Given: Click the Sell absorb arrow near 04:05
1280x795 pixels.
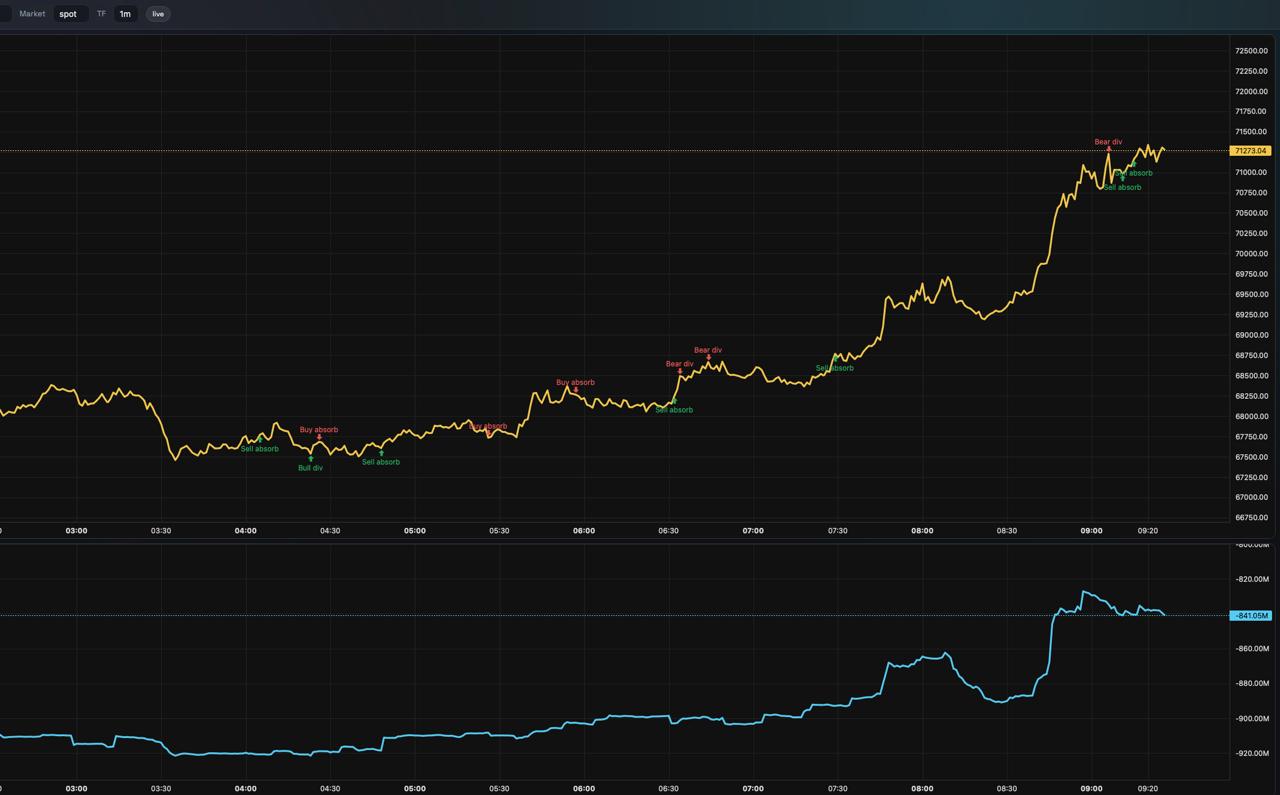Looking at the screenshot, I should point(260,440).
